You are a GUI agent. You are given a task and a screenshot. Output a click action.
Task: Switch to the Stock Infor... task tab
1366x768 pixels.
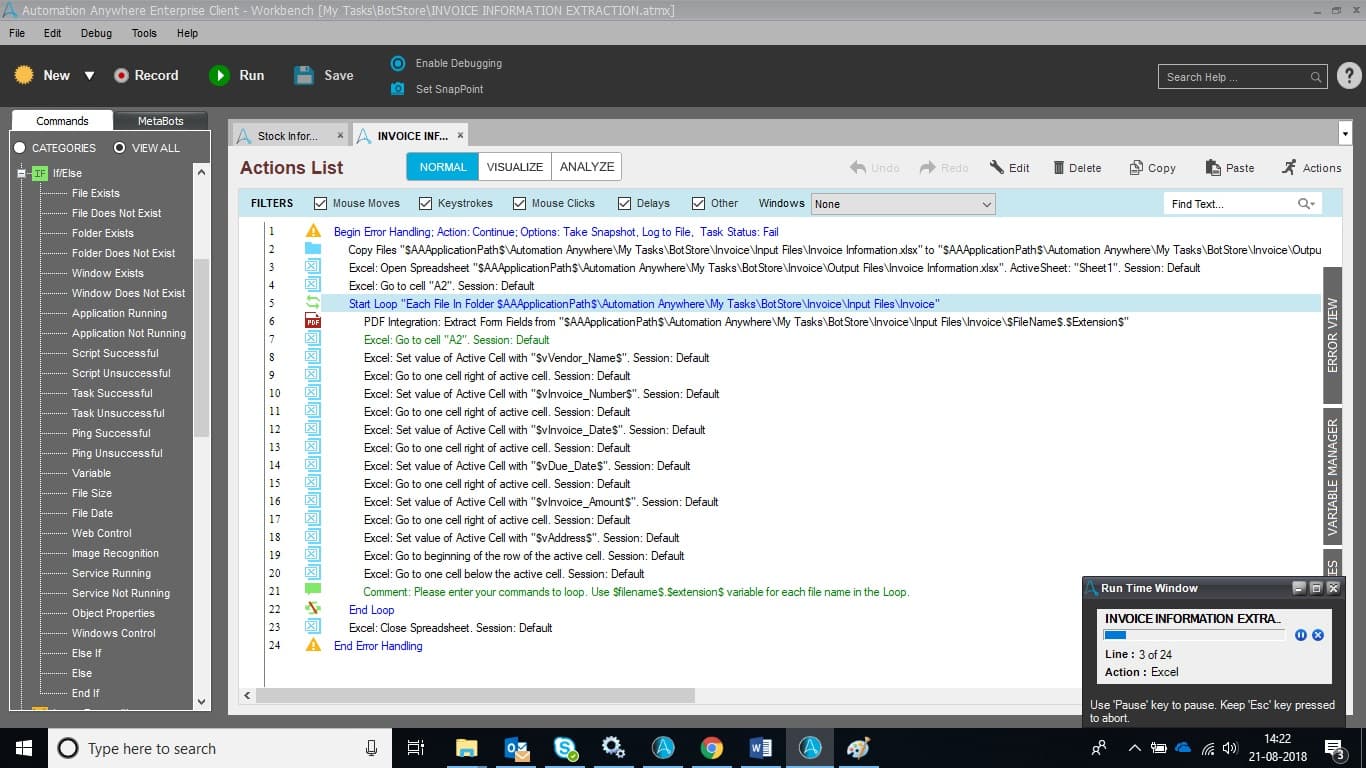(x=288, y=136)
